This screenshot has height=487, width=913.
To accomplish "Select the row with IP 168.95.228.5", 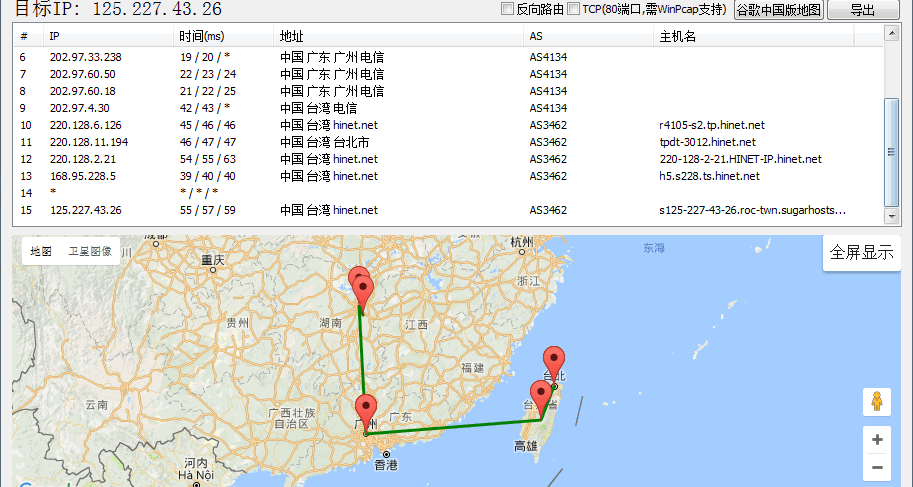I will tap(448, 176).
